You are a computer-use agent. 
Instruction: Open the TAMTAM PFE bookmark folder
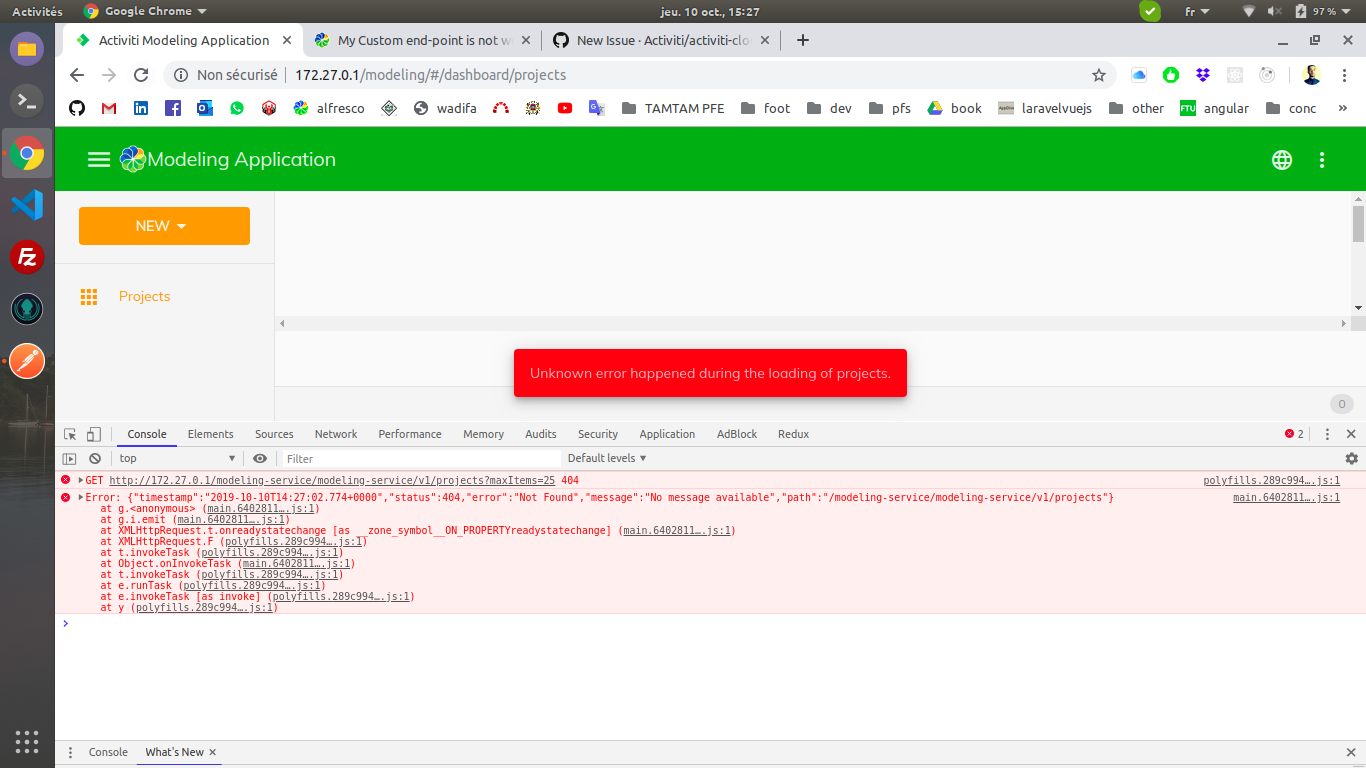click(674, 108)
